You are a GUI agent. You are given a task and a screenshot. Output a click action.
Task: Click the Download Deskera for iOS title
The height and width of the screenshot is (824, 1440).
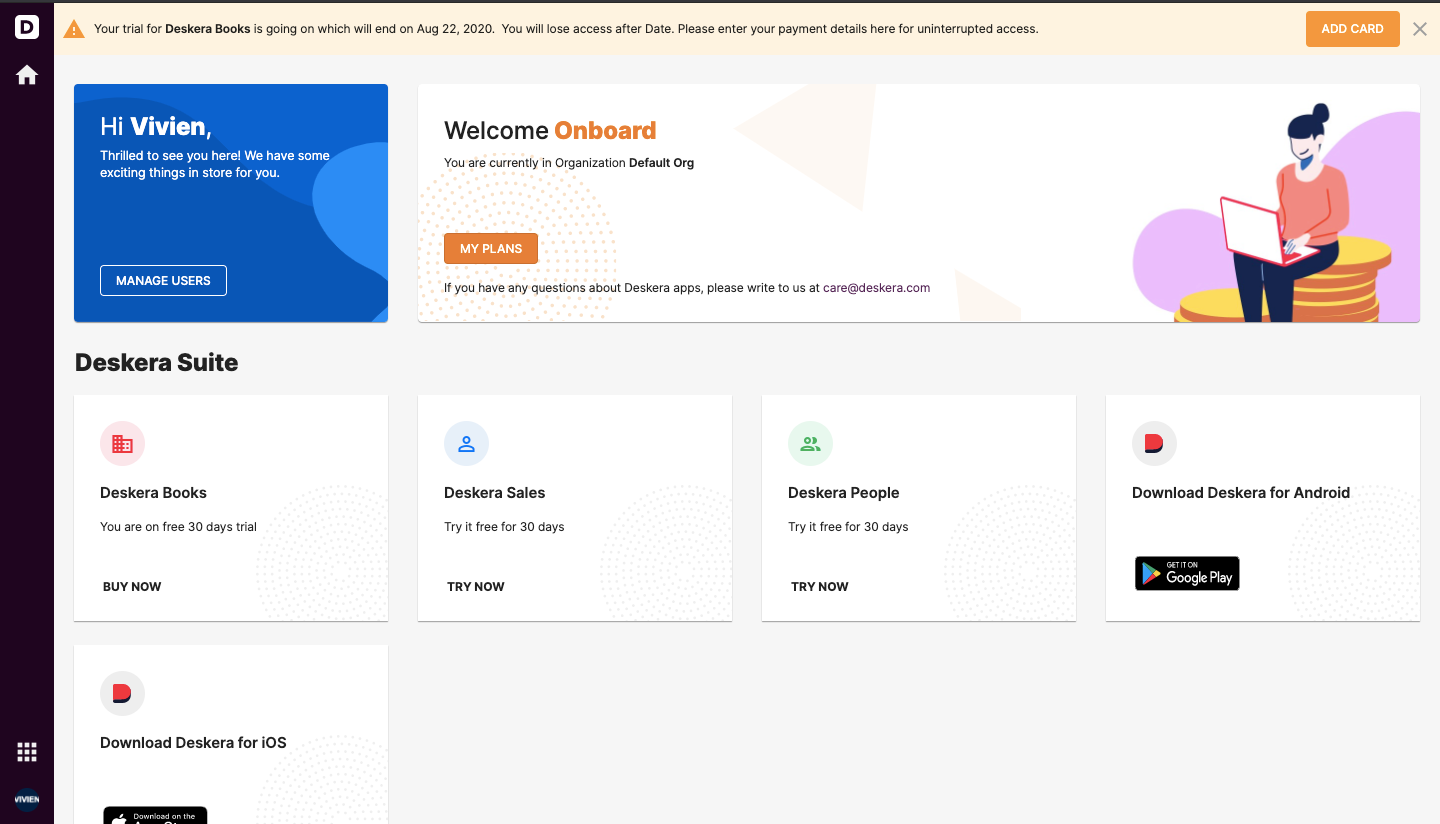pyautogui.click(x=193, y=743)
